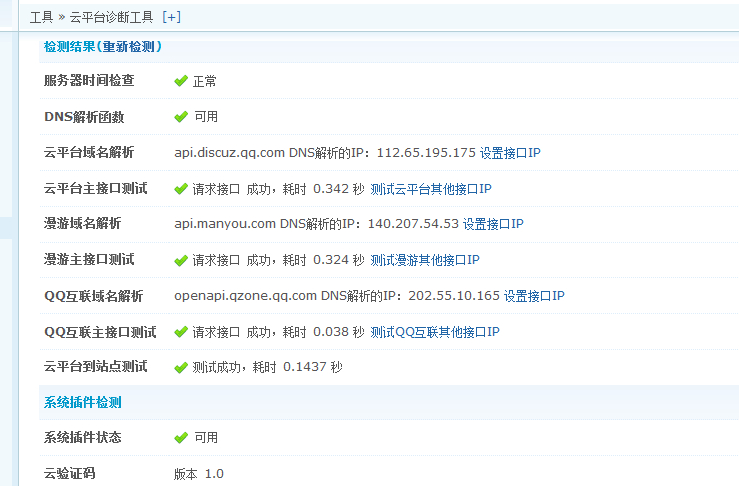Select the 云平台诊断工具 breadcrumb text

coord(112,17)
